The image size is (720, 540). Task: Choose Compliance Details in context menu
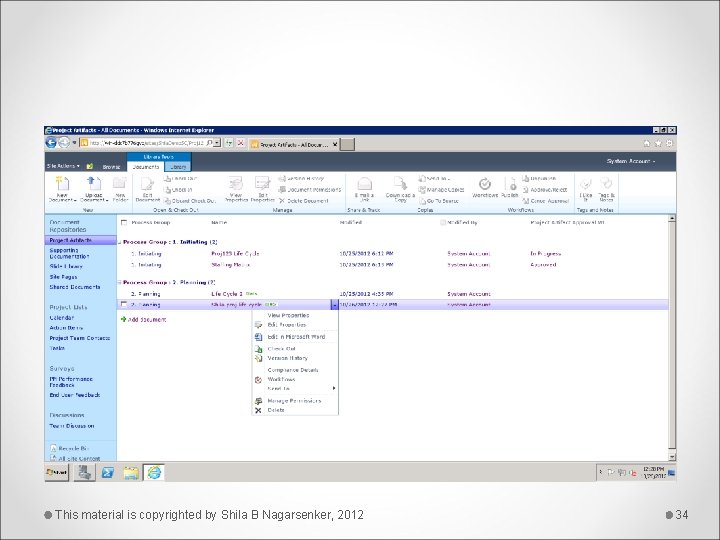pyautogui.click(x=295, y=370)
